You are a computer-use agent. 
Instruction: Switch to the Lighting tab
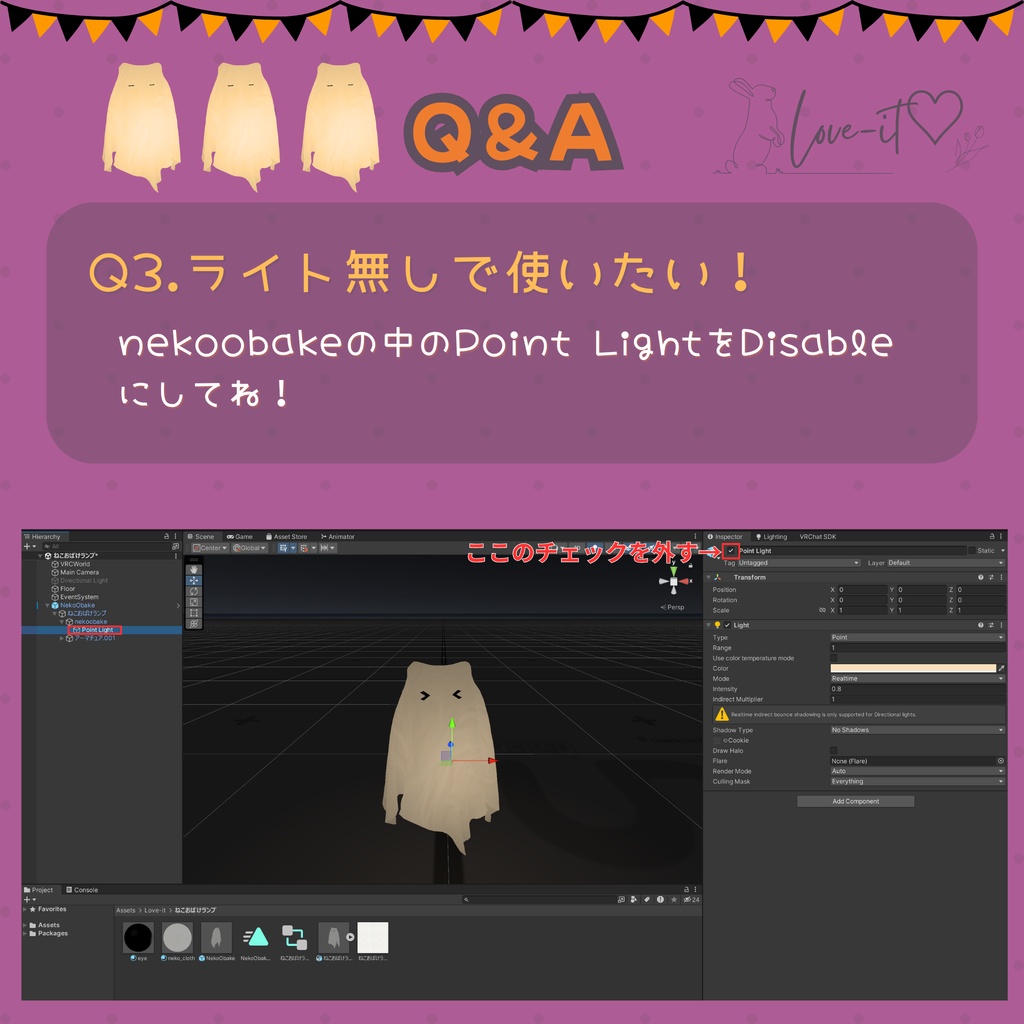pos(771,536)
